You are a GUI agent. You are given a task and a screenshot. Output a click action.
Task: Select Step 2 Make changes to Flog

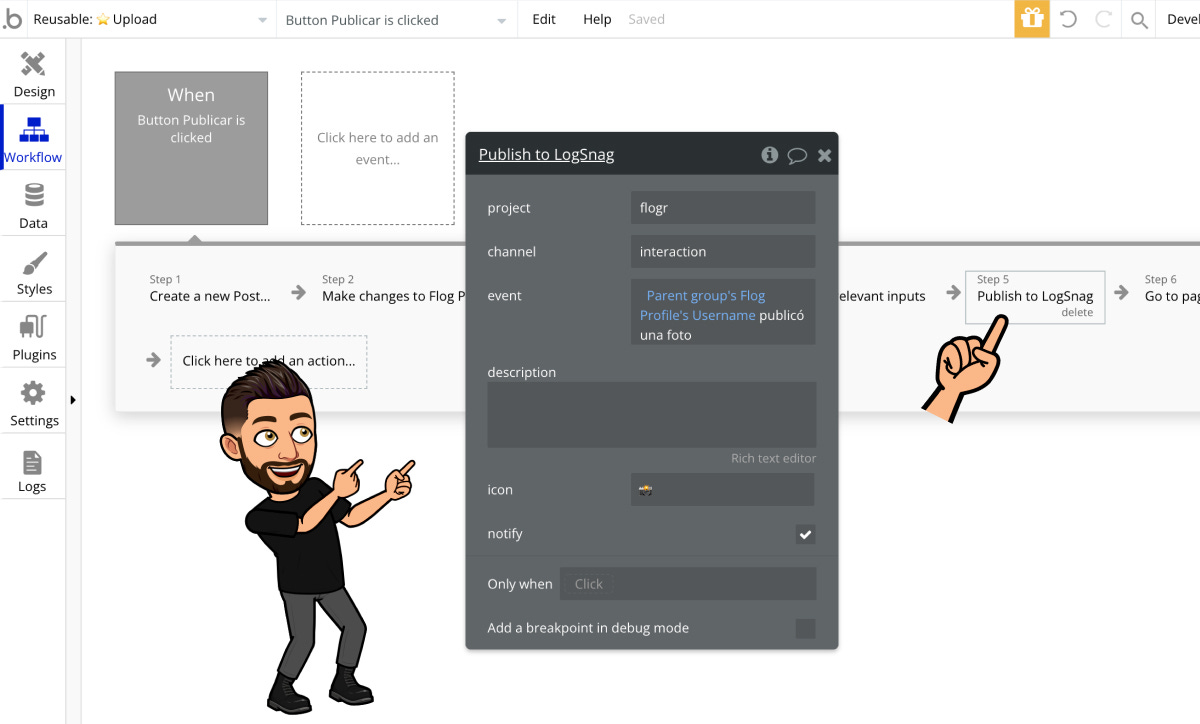(393, 288)
